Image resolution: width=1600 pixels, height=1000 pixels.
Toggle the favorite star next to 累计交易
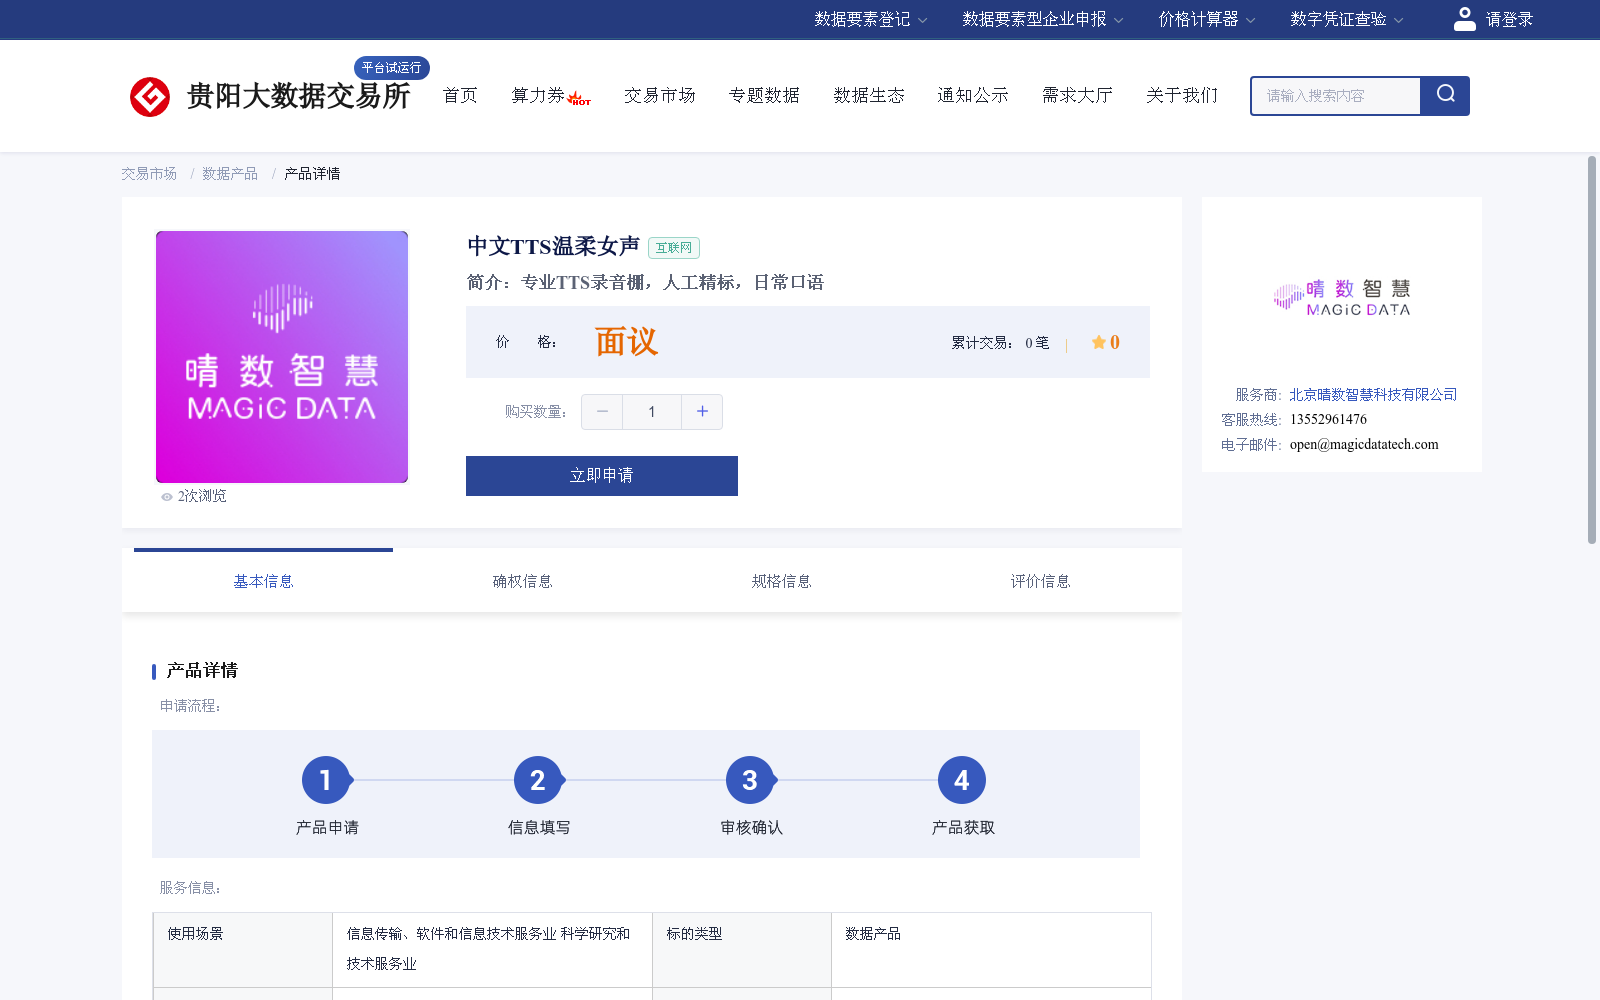pos(1097,342)
